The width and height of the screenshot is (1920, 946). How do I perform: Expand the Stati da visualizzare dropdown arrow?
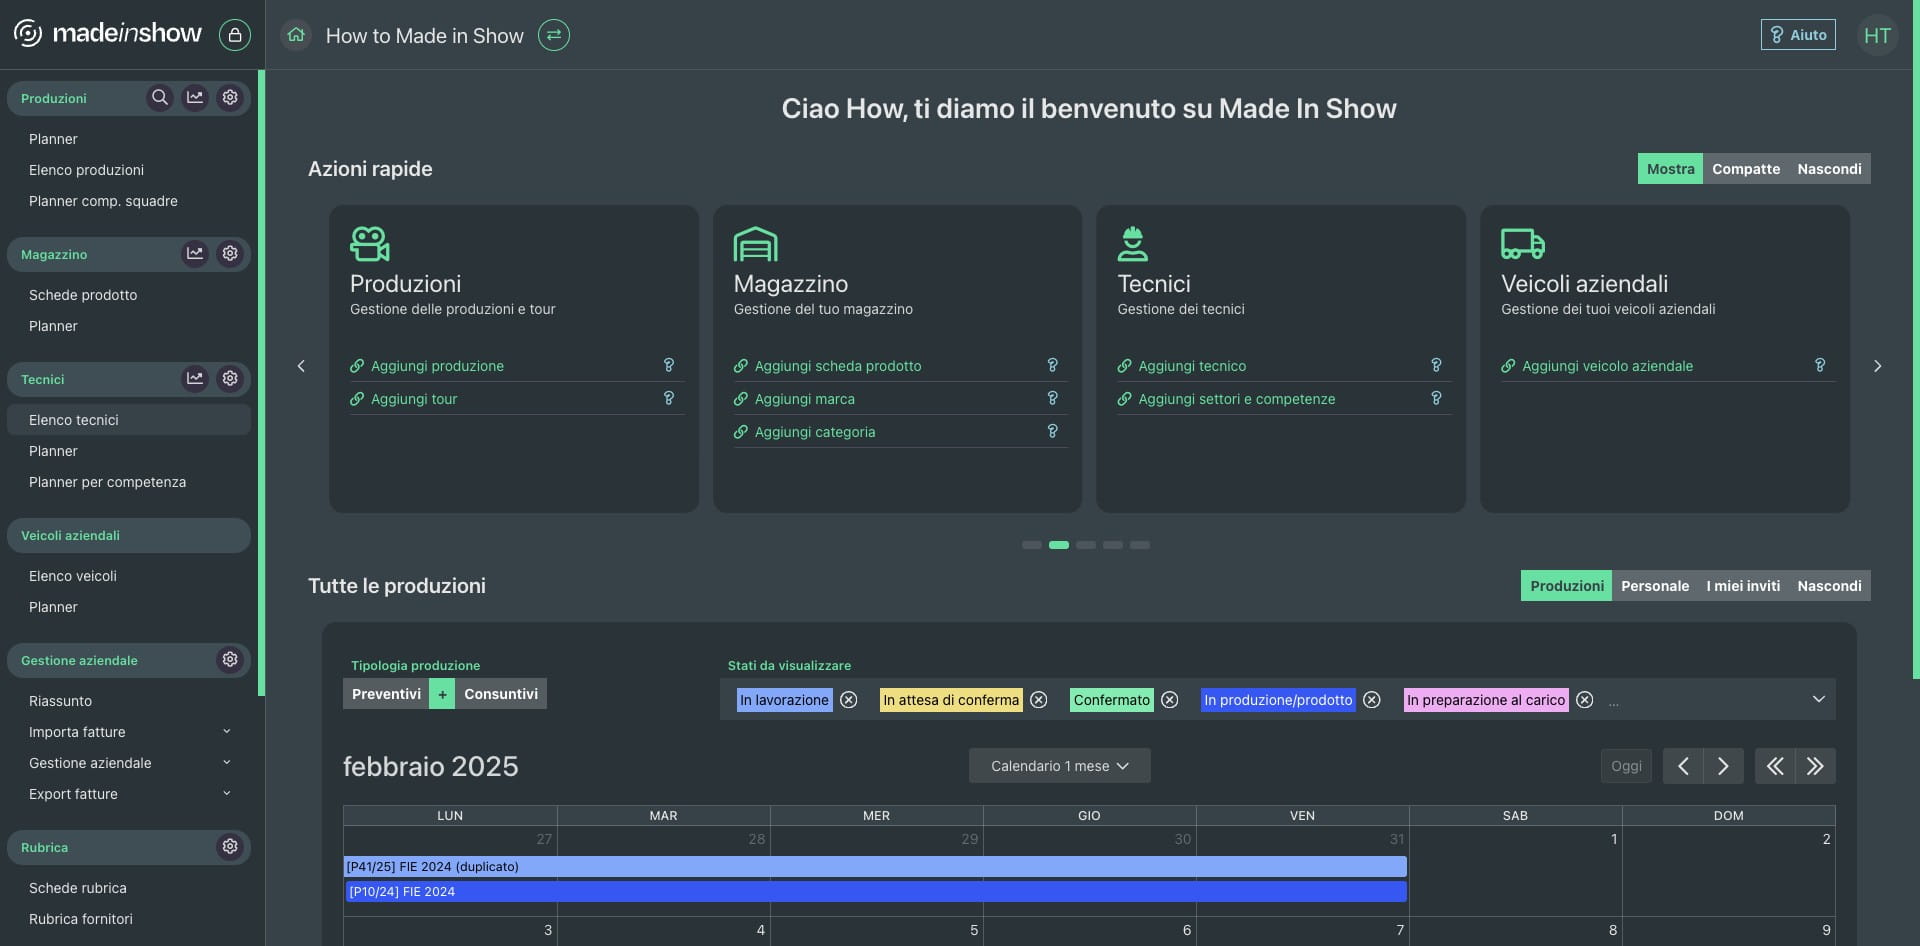tap(1818, 699)
